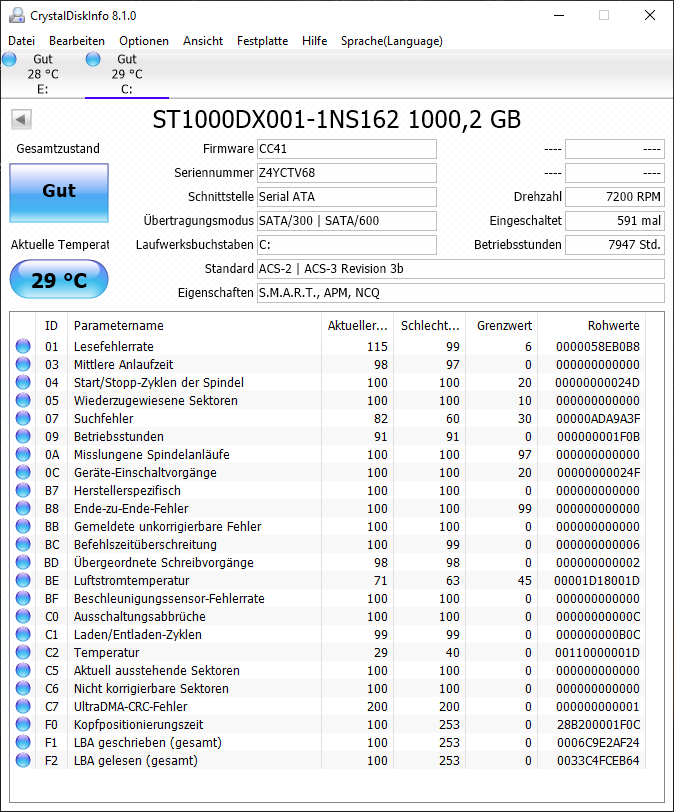Open the Sprache(Language) menu
Image resolution: width=674 pixels, height=812 pixels.
coord(392,41)
